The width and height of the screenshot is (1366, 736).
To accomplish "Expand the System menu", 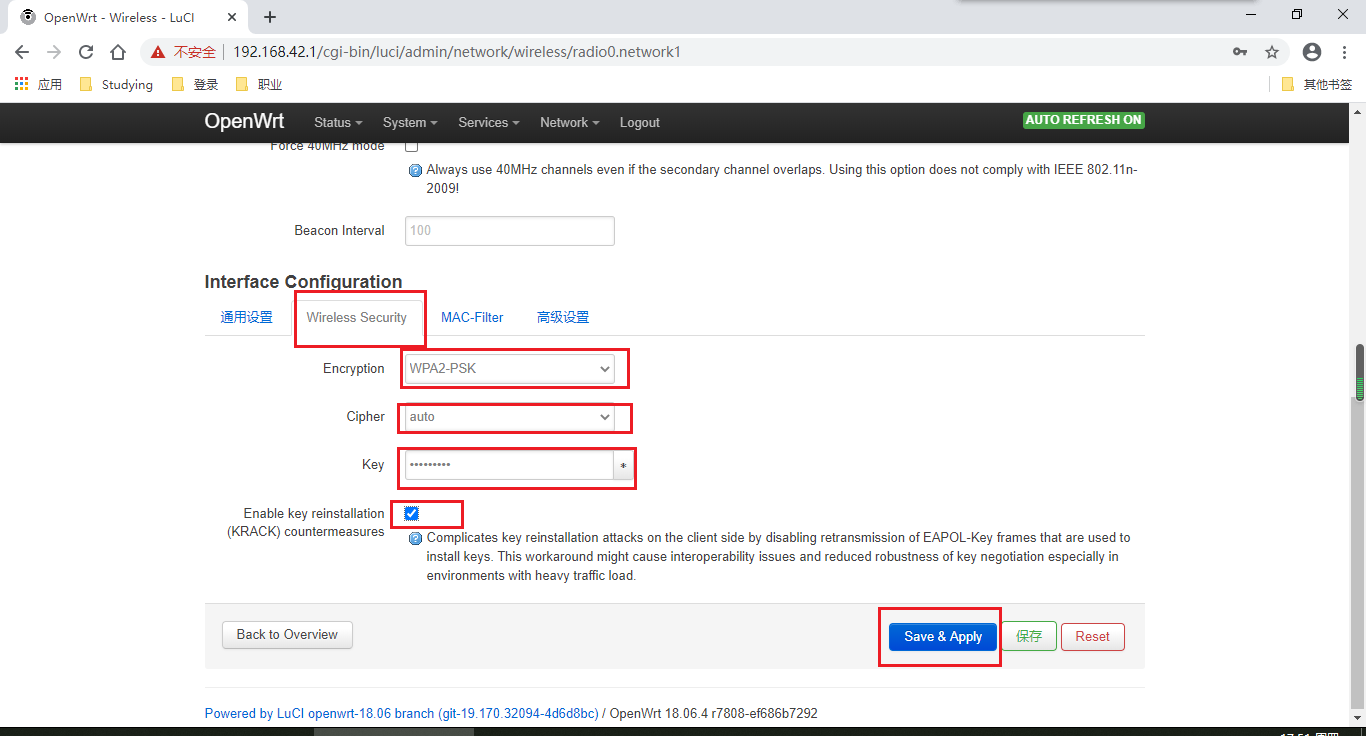I will [x=410, y=122].
